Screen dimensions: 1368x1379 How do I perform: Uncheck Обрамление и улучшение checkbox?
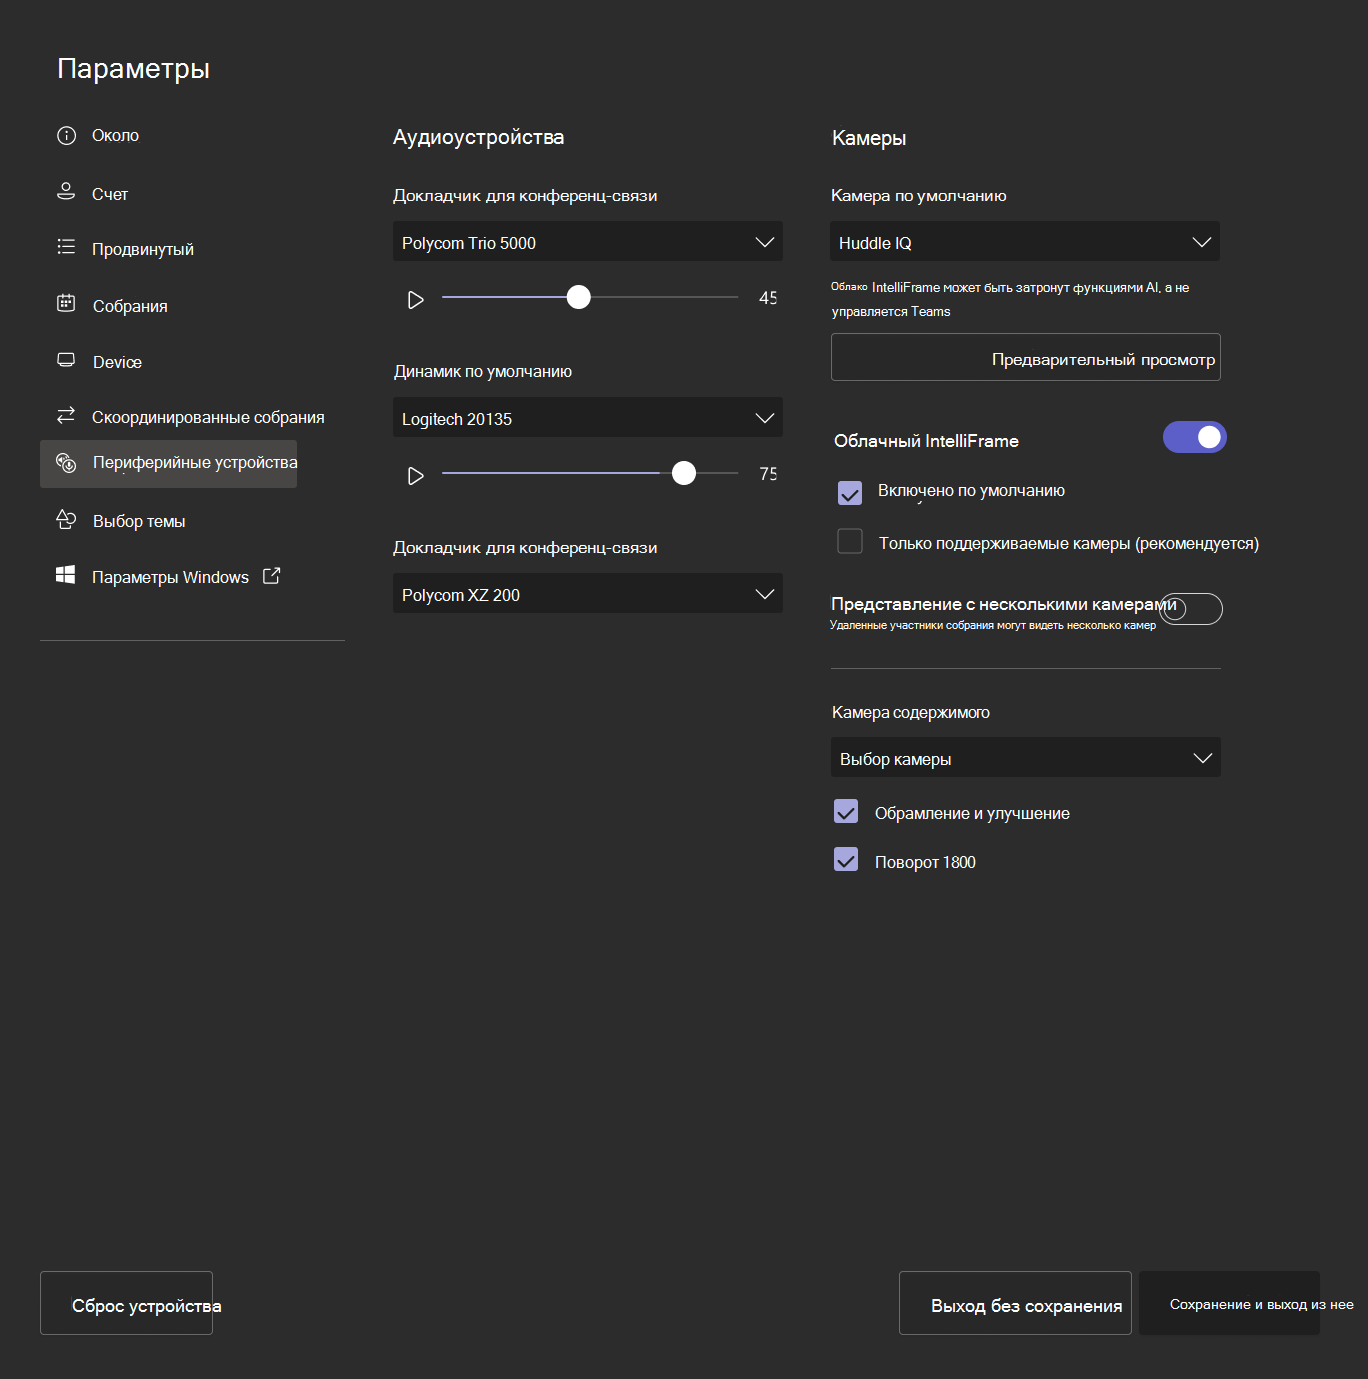click(846, 811)
